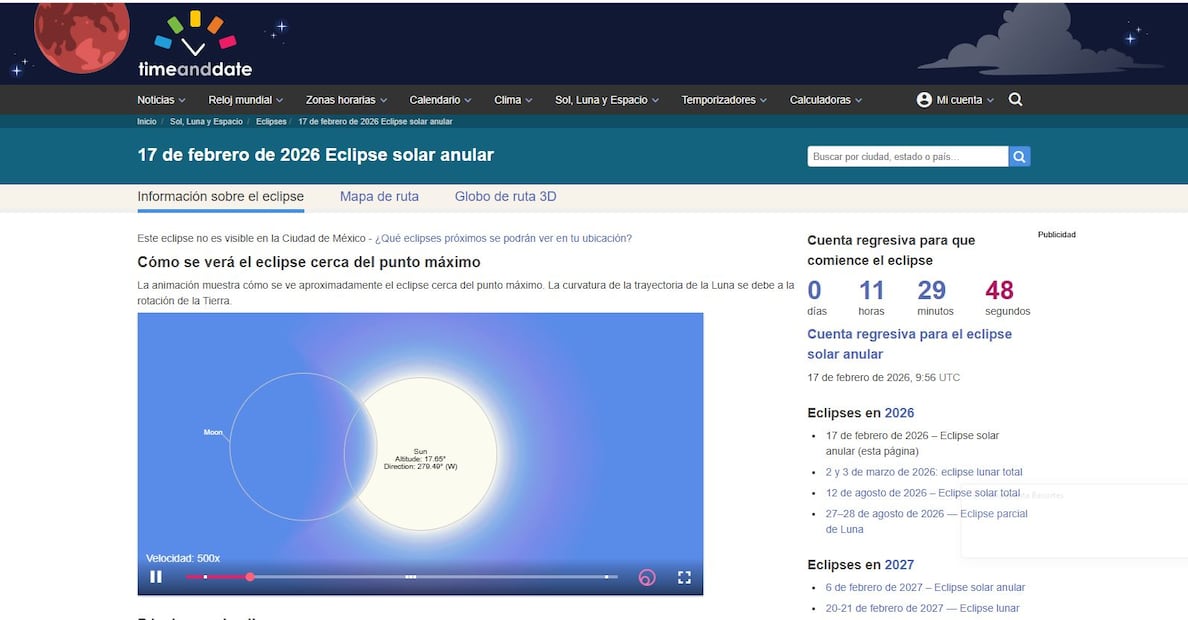
Task: Open the Cuenta regresiva para el eclipse link
Action: point(909,343)
